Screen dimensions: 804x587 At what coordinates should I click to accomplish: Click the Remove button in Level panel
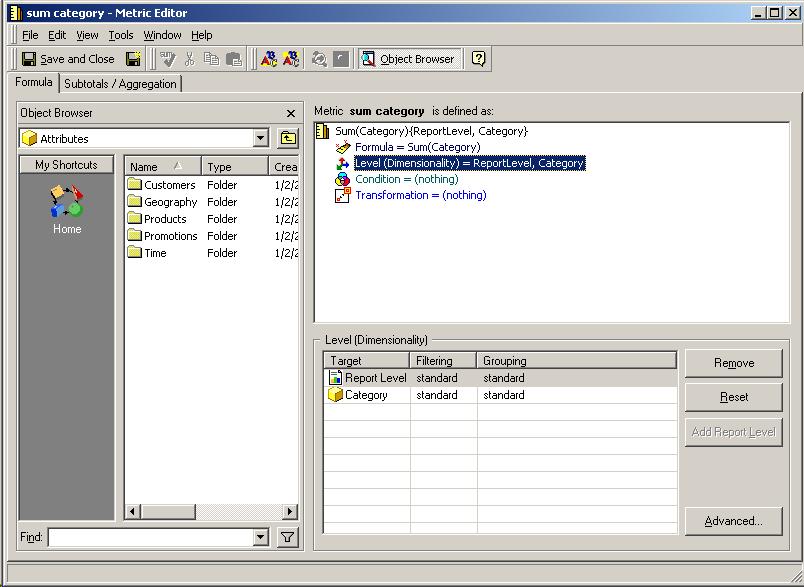pyautogui.click(x=733, y=362)
